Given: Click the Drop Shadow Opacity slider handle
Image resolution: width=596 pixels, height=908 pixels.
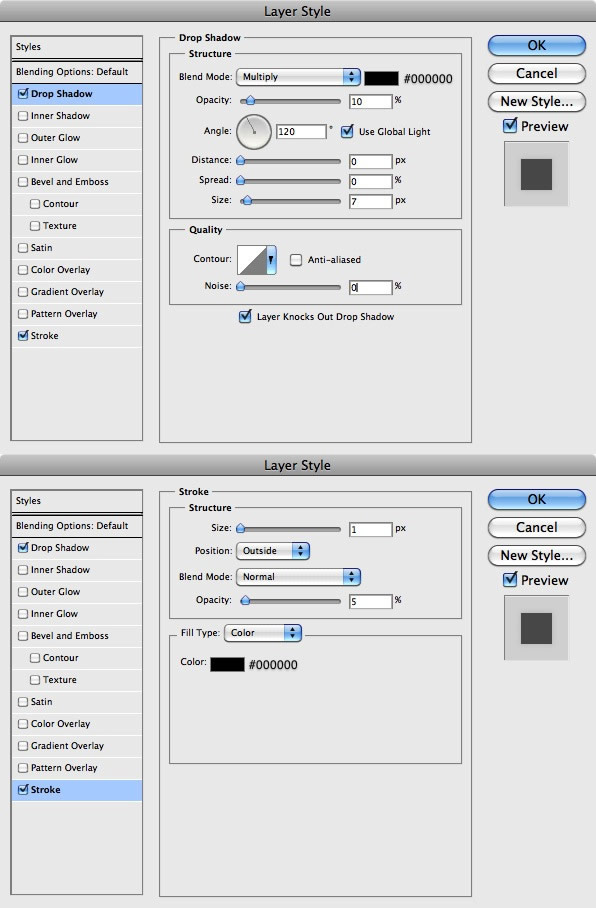Looking at the screenshot, I should point(250,101).
